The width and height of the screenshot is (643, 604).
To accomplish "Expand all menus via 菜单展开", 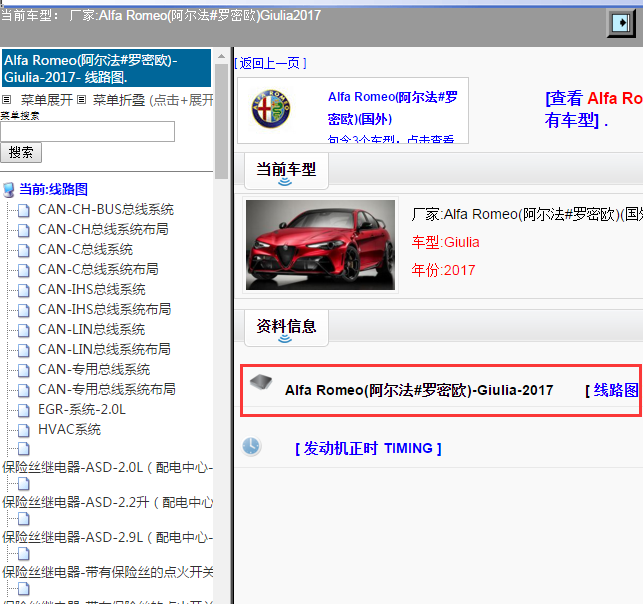I will coord(47,100).
